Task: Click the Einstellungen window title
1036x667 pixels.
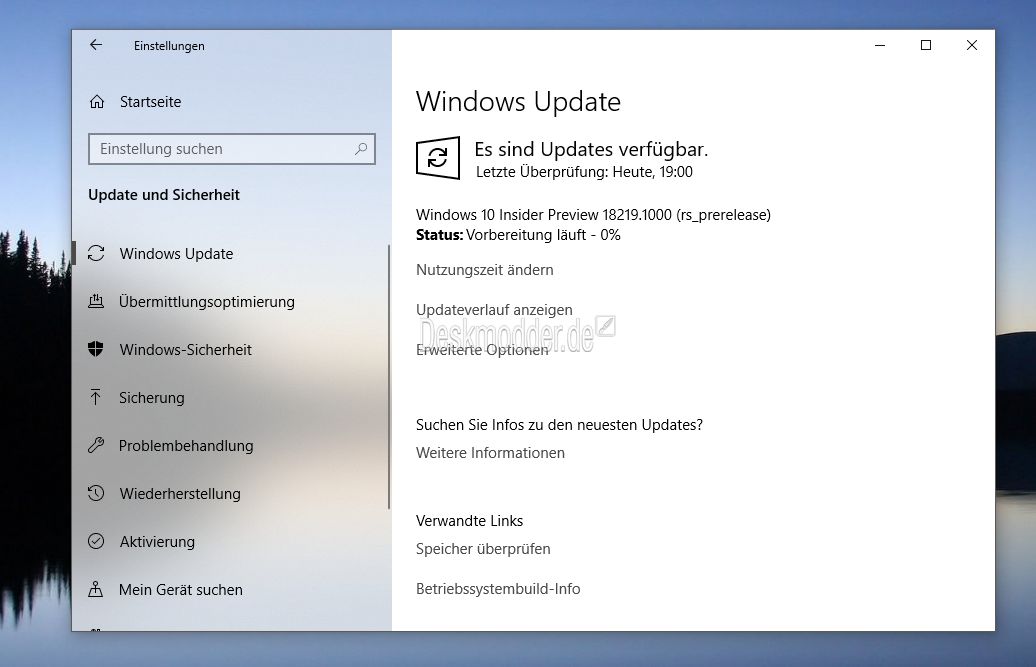Action: point(169,46)
